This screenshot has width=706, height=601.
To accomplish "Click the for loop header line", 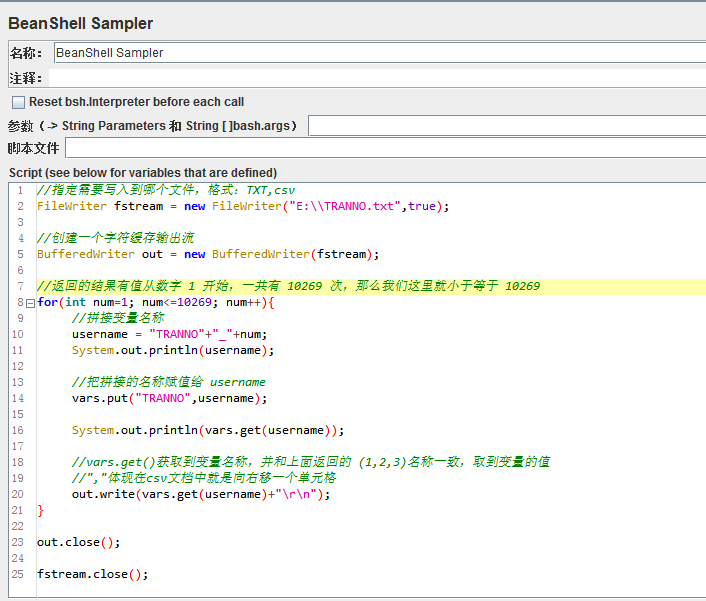I will [156, 302].
